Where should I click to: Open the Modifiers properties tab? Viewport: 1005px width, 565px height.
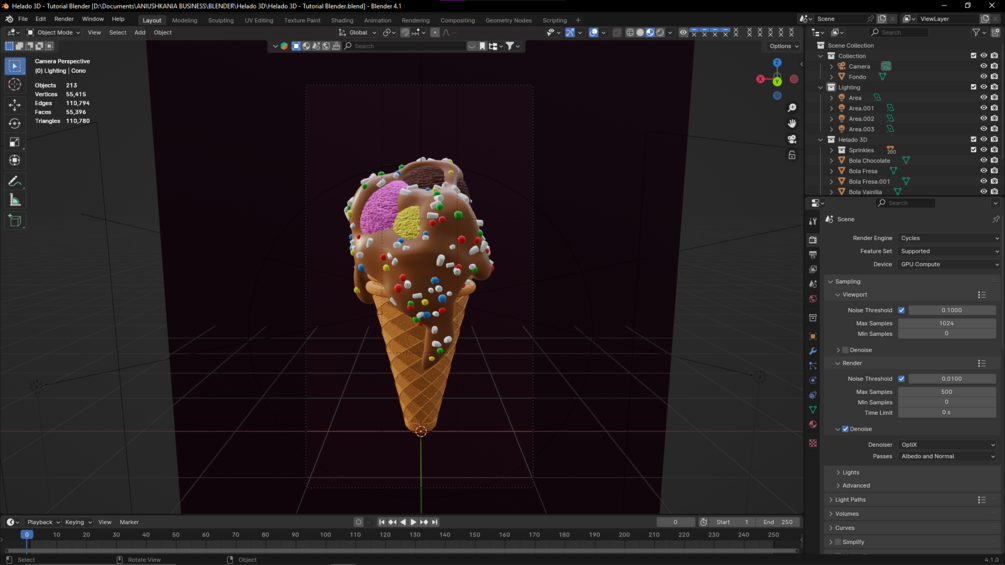coord(813,351)
